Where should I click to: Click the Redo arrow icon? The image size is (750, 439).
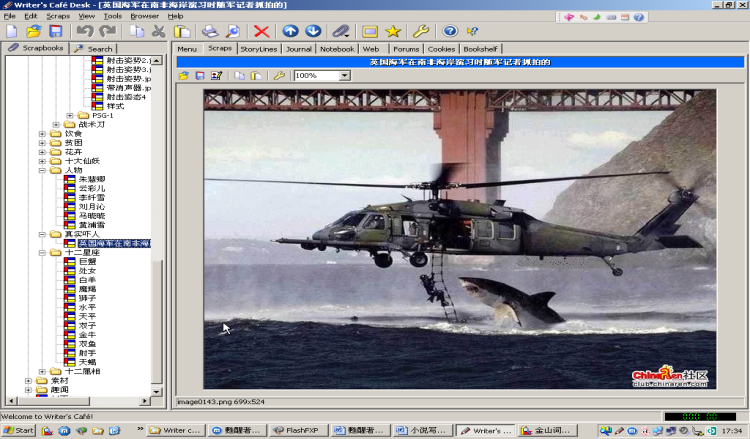tap(108, 32)
